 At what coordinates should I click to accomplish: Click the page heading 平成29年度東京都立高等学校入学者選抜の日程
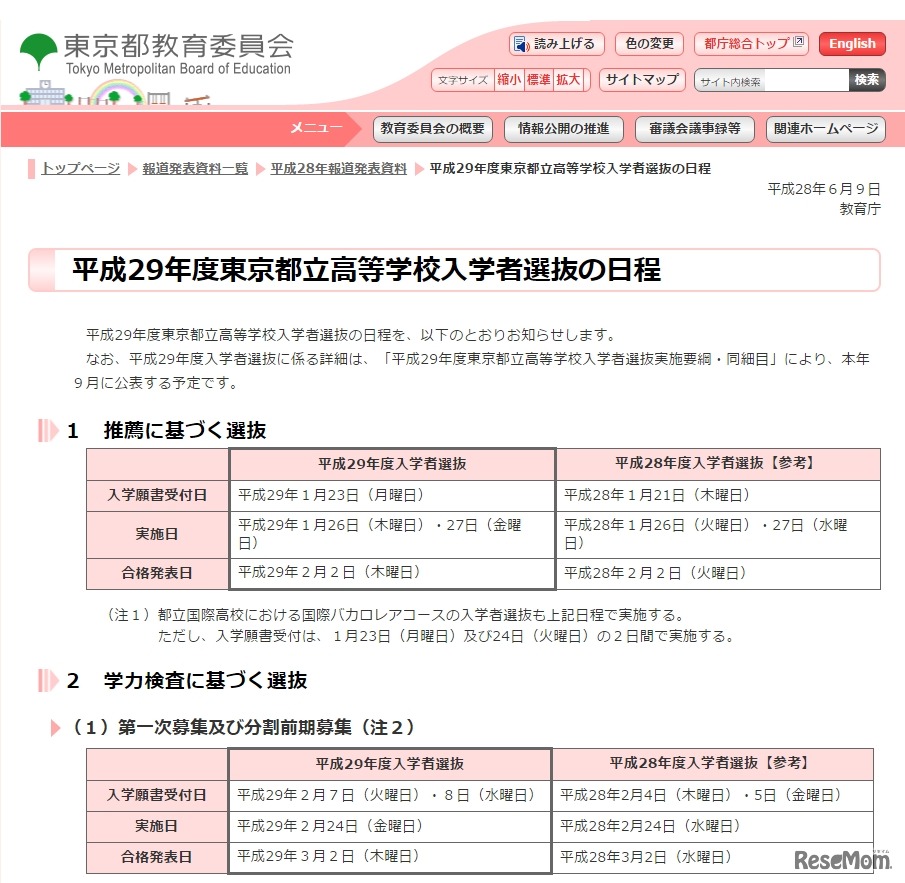point(366,270)
